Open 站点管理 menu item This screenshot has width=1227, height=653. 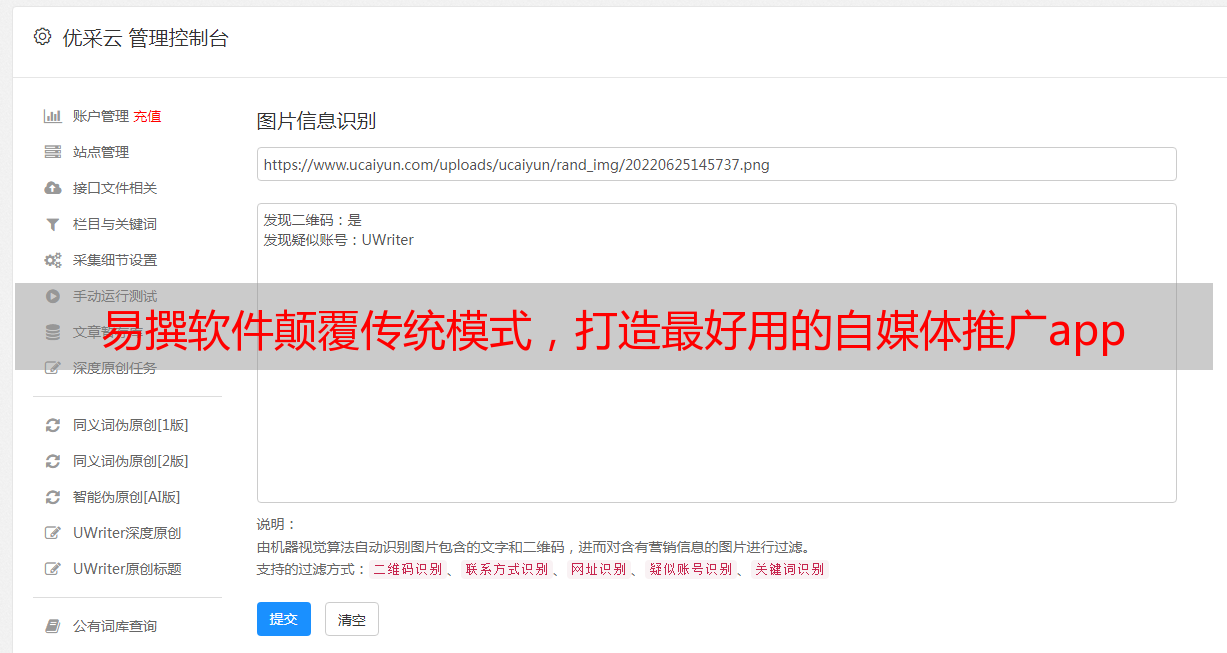101,152
